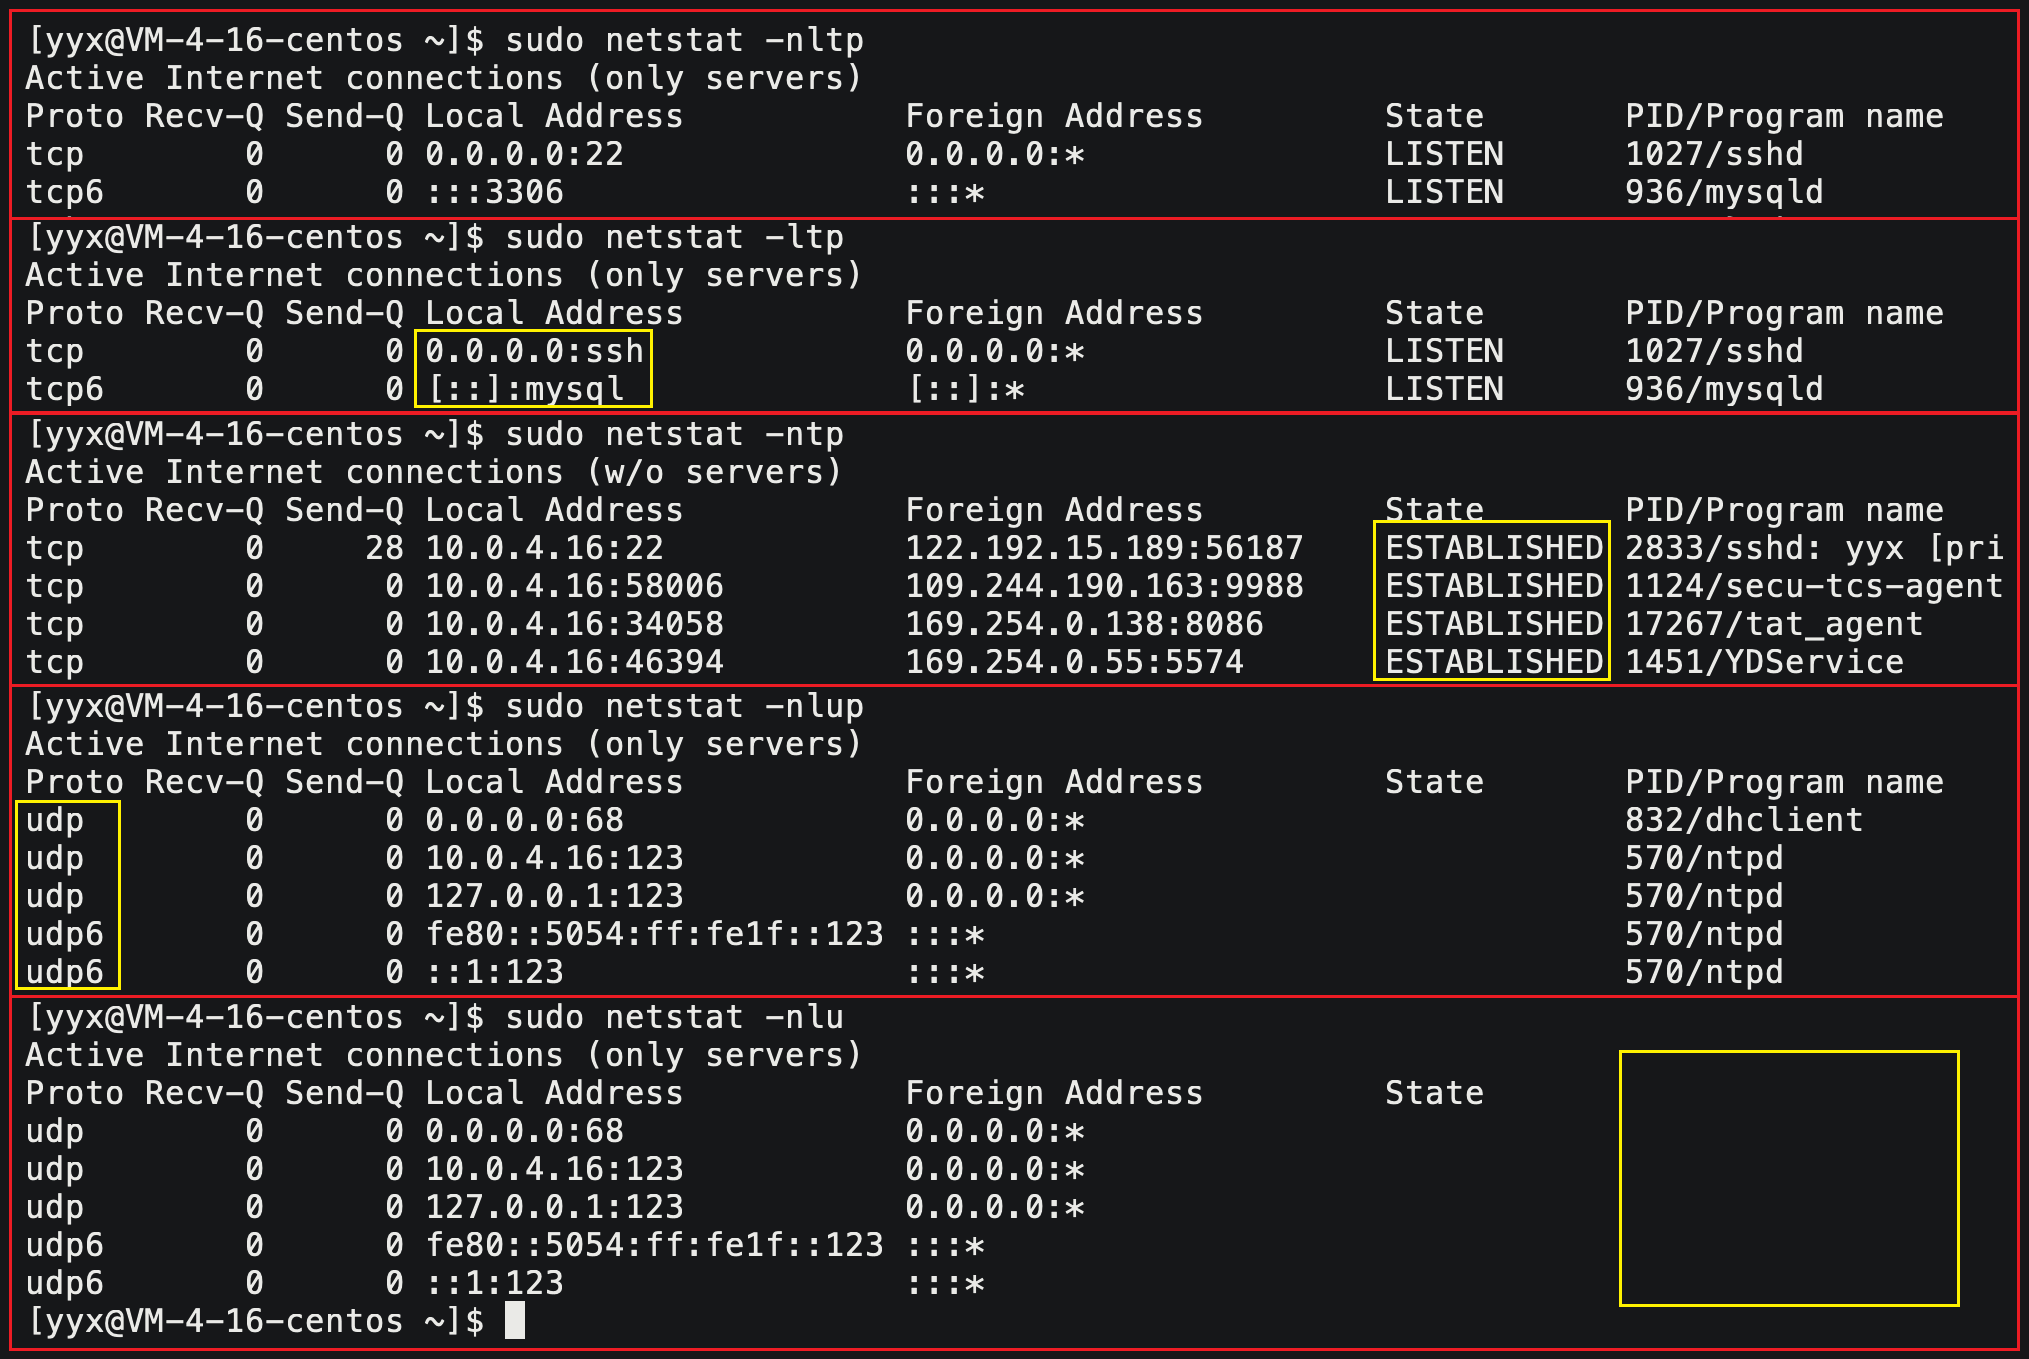Click the 'sudo netstat -ltp' command text
The image size is (2029, 1359).
point(674,237)
